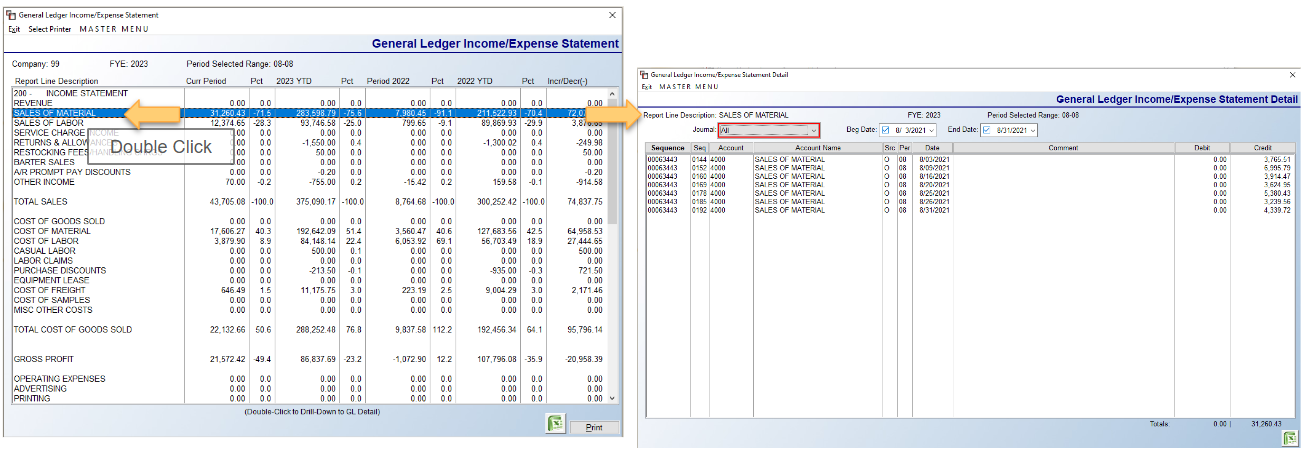Click scroll-up arrow of statement list scrollbar
The height and width of the screenshot is (453, 1304).
pos(614,93)
